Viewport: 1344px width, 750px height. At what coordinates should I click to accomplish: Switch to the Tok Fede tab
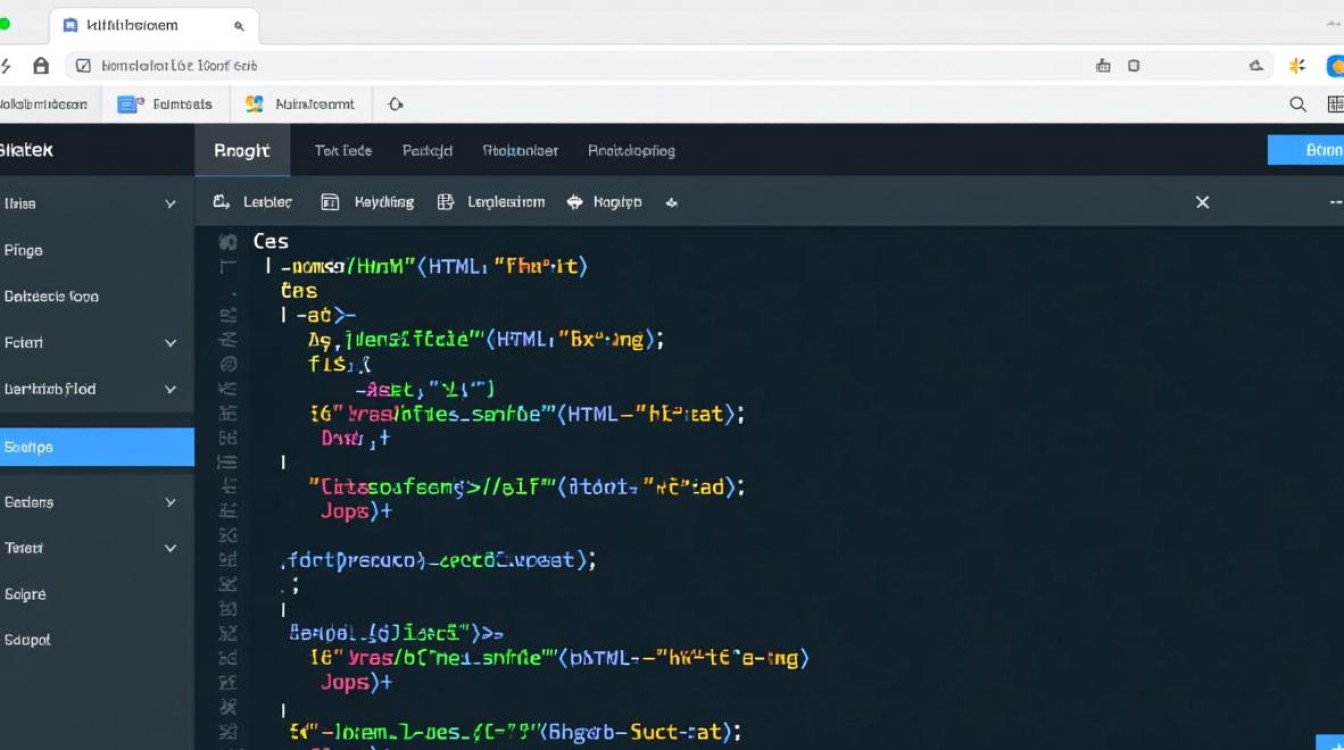(343, 150)
